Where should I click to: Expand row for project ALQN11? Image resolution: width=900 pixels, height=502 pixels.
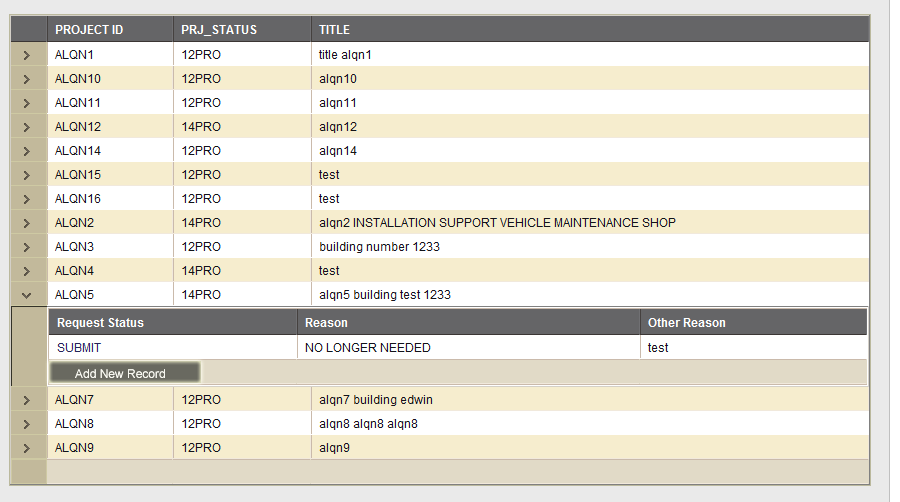pos(27,103)
